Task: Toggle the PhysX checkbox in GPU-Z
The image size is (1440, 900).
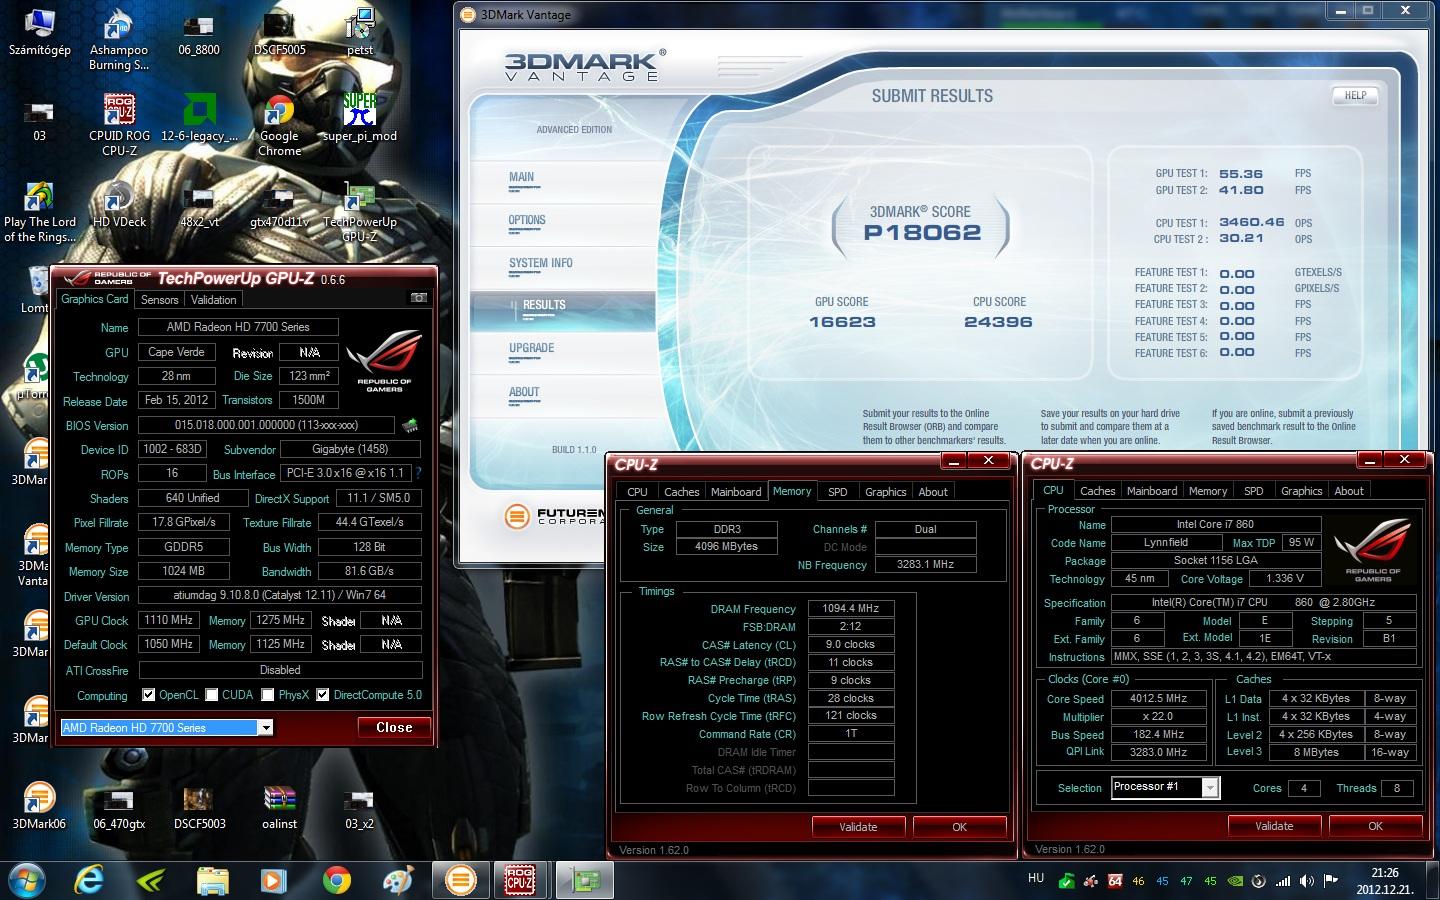Action: [x=267, y=695]
